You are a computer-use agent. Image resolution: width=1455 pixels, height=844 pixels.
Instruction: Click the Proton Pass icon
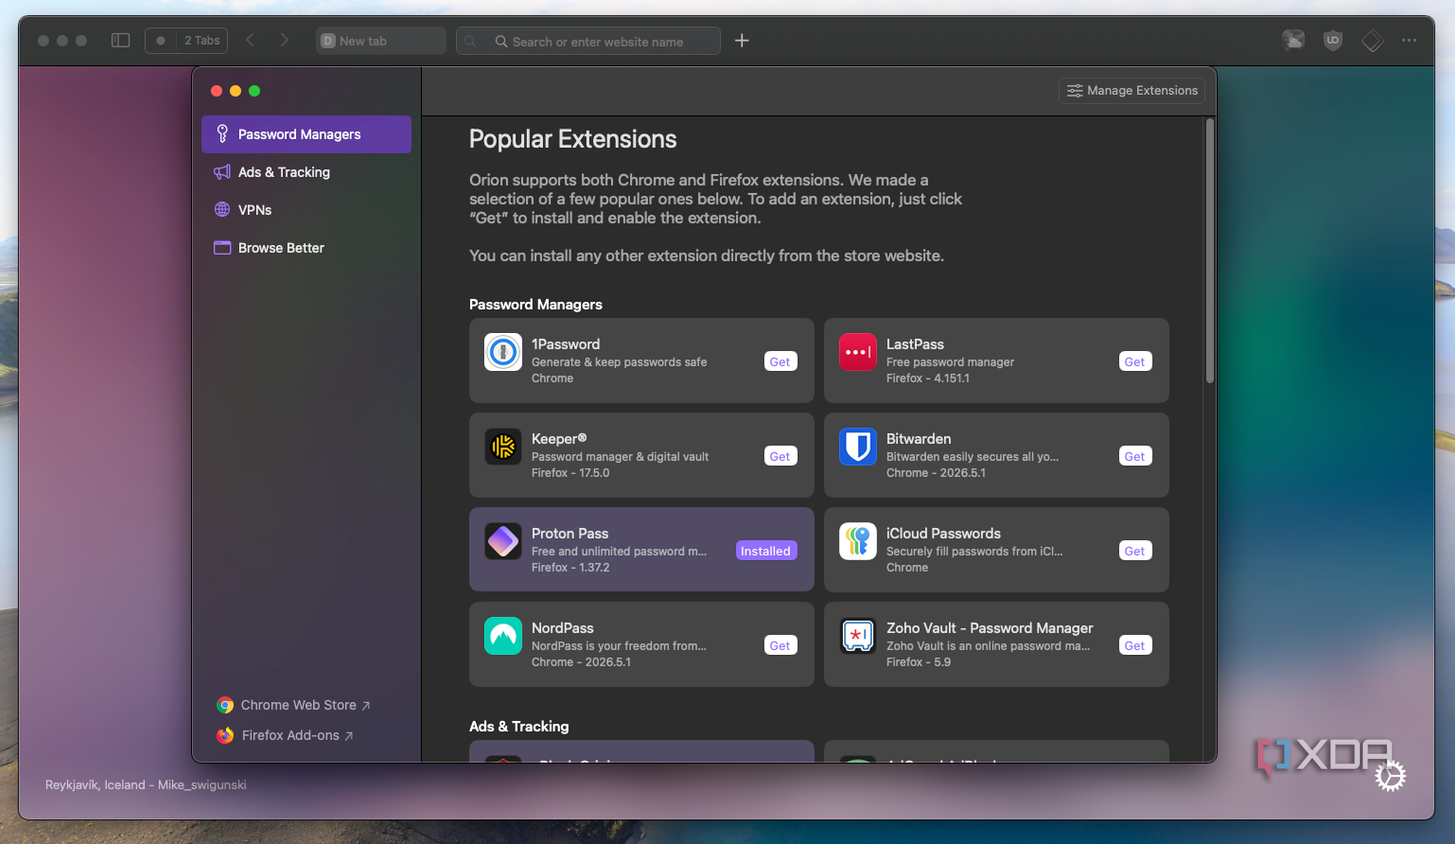pos(503,541)
